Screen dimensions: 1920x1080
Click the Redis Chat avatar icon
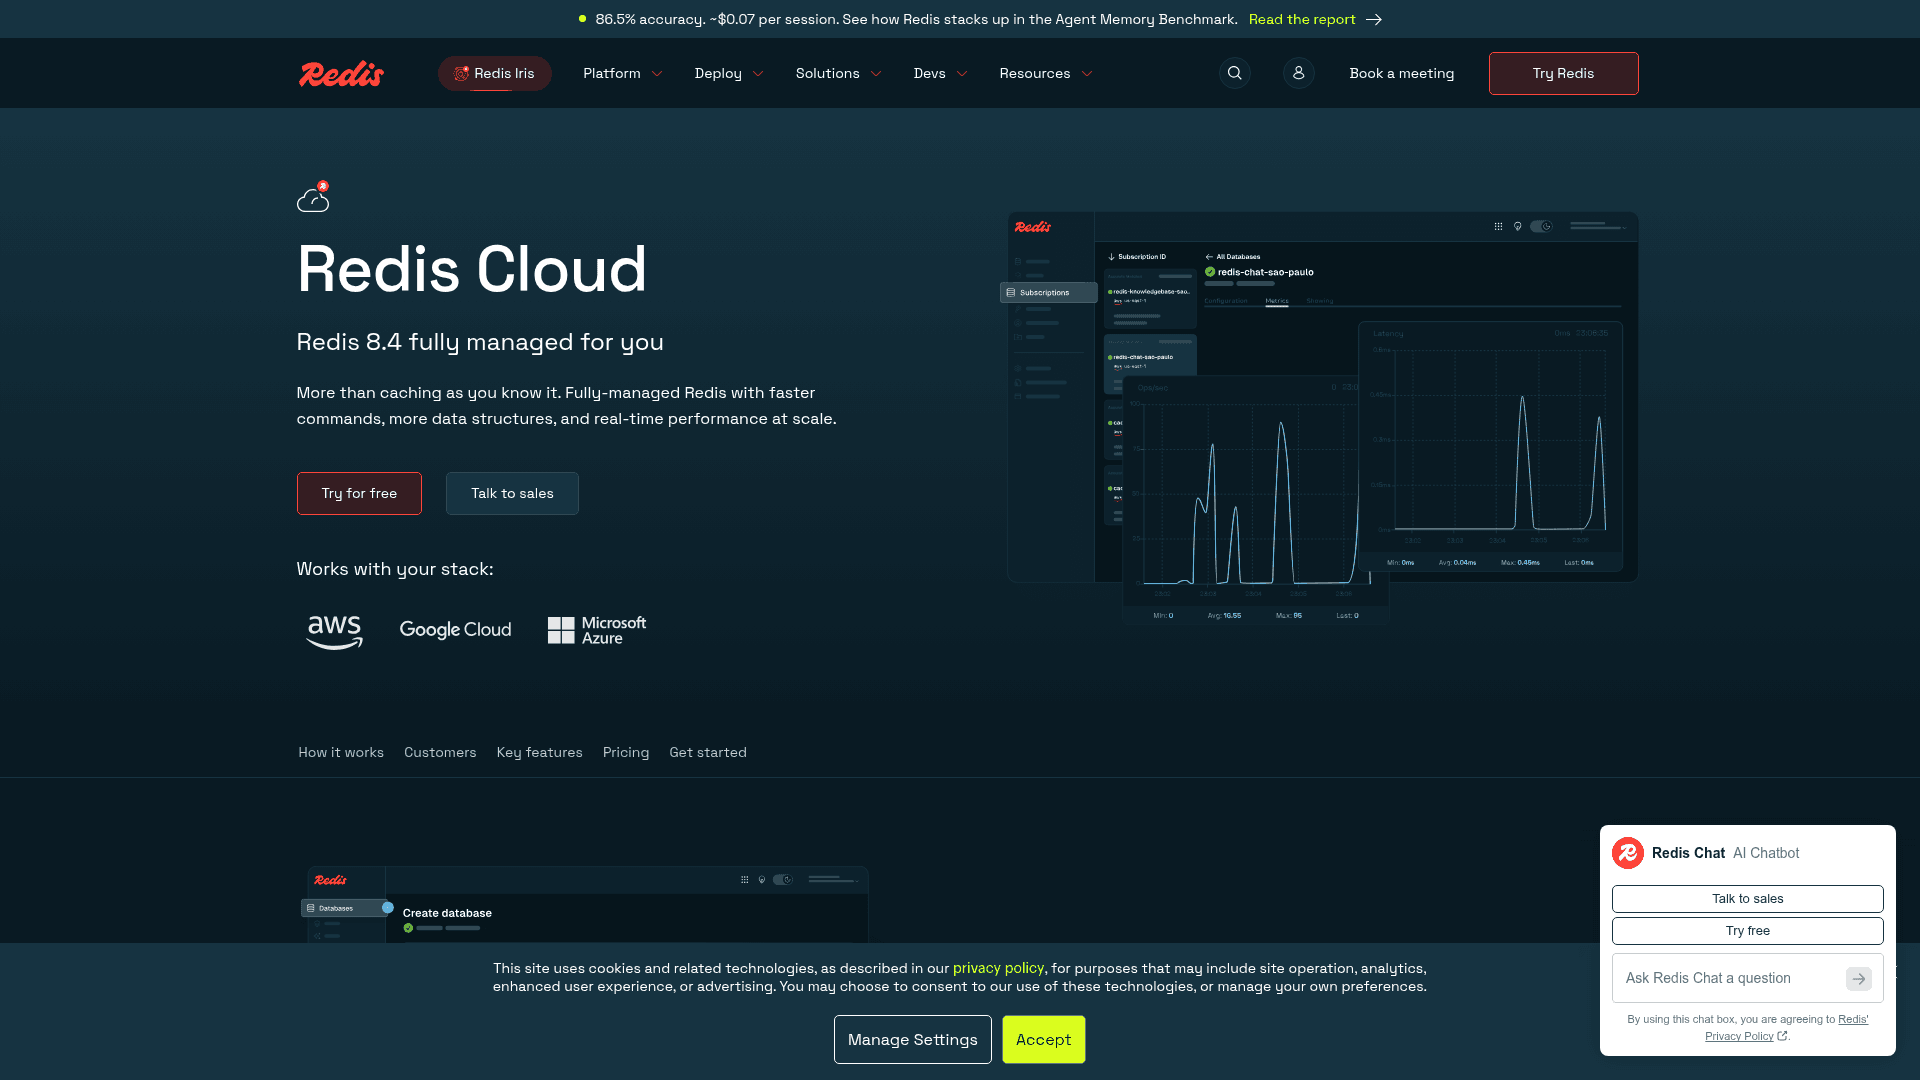click(x=1628, y=853)
